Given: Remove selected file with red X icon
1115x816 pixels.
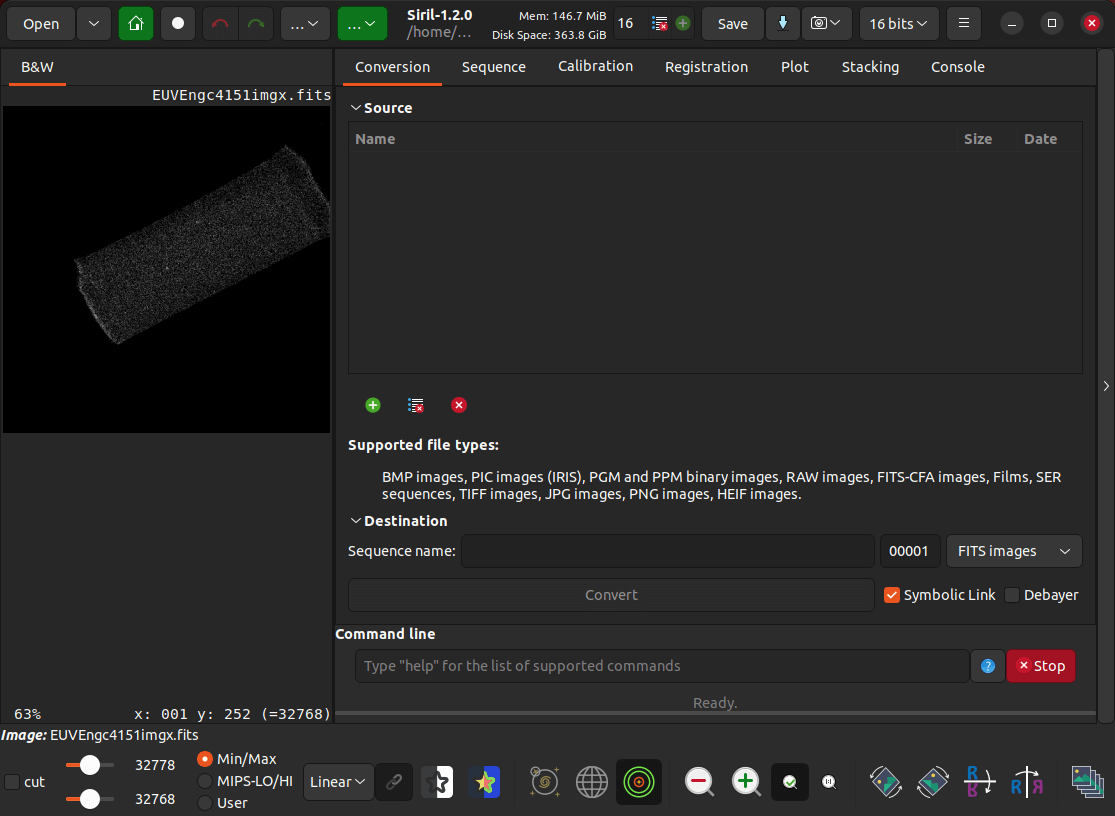Looking at the screenshot, I should pyautogui.click(x=459, y=405).
